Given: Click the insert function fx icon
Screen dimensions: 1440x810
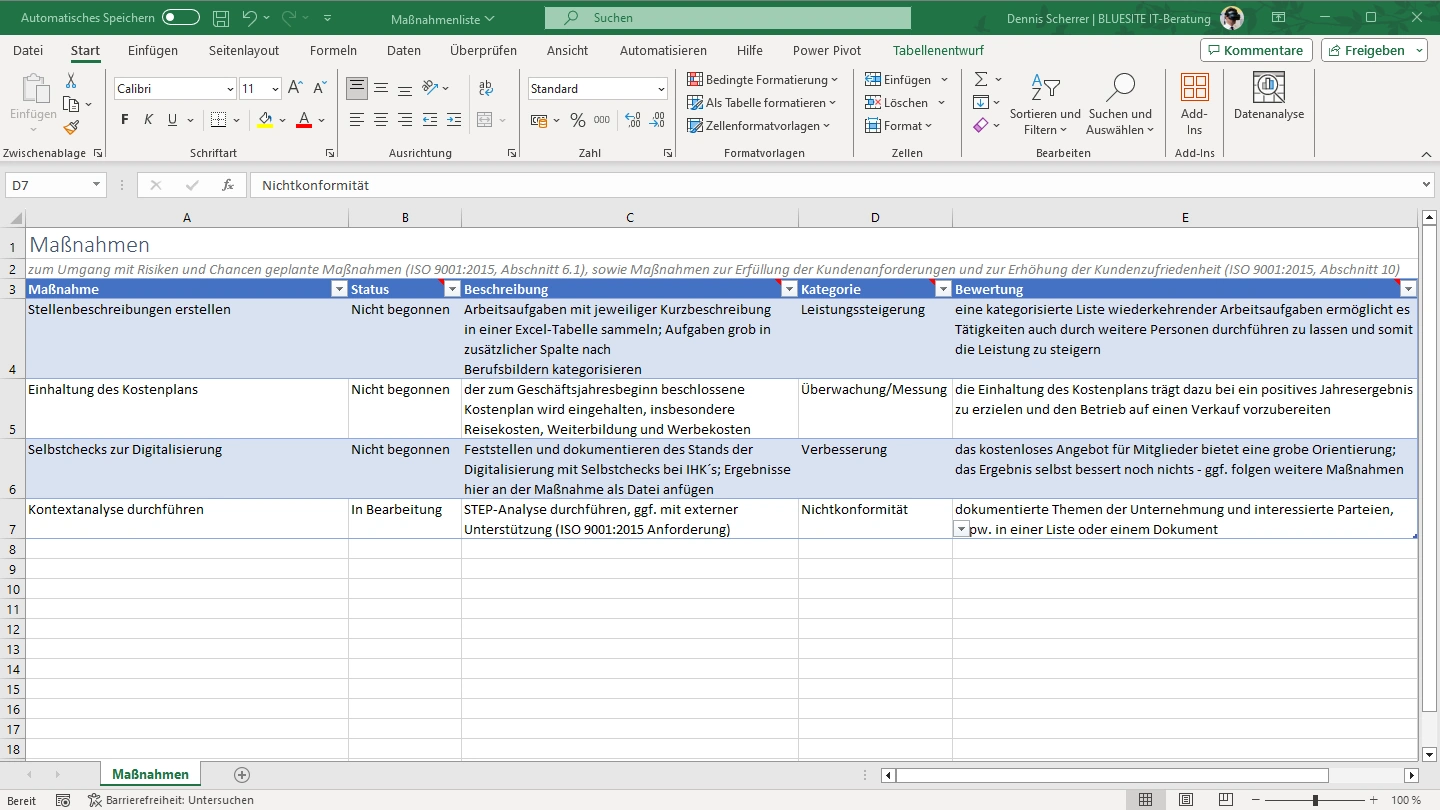Looking at the screenshot, I should click(x=228, y=185).
